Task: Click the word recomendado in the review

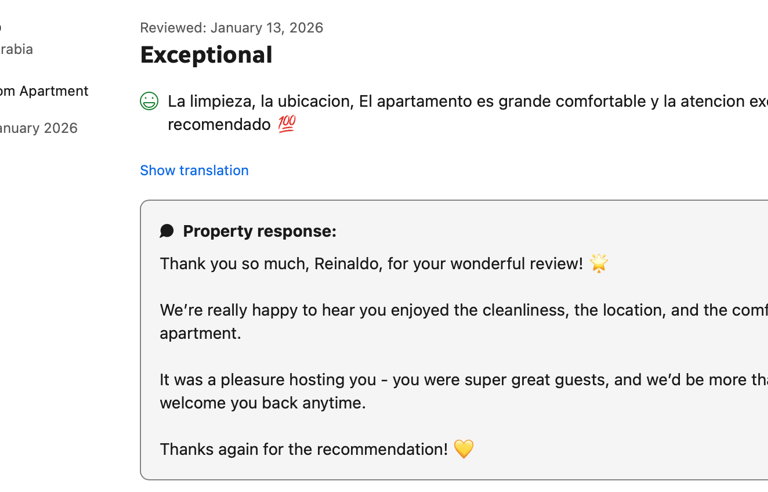Action: pos(219,124)
